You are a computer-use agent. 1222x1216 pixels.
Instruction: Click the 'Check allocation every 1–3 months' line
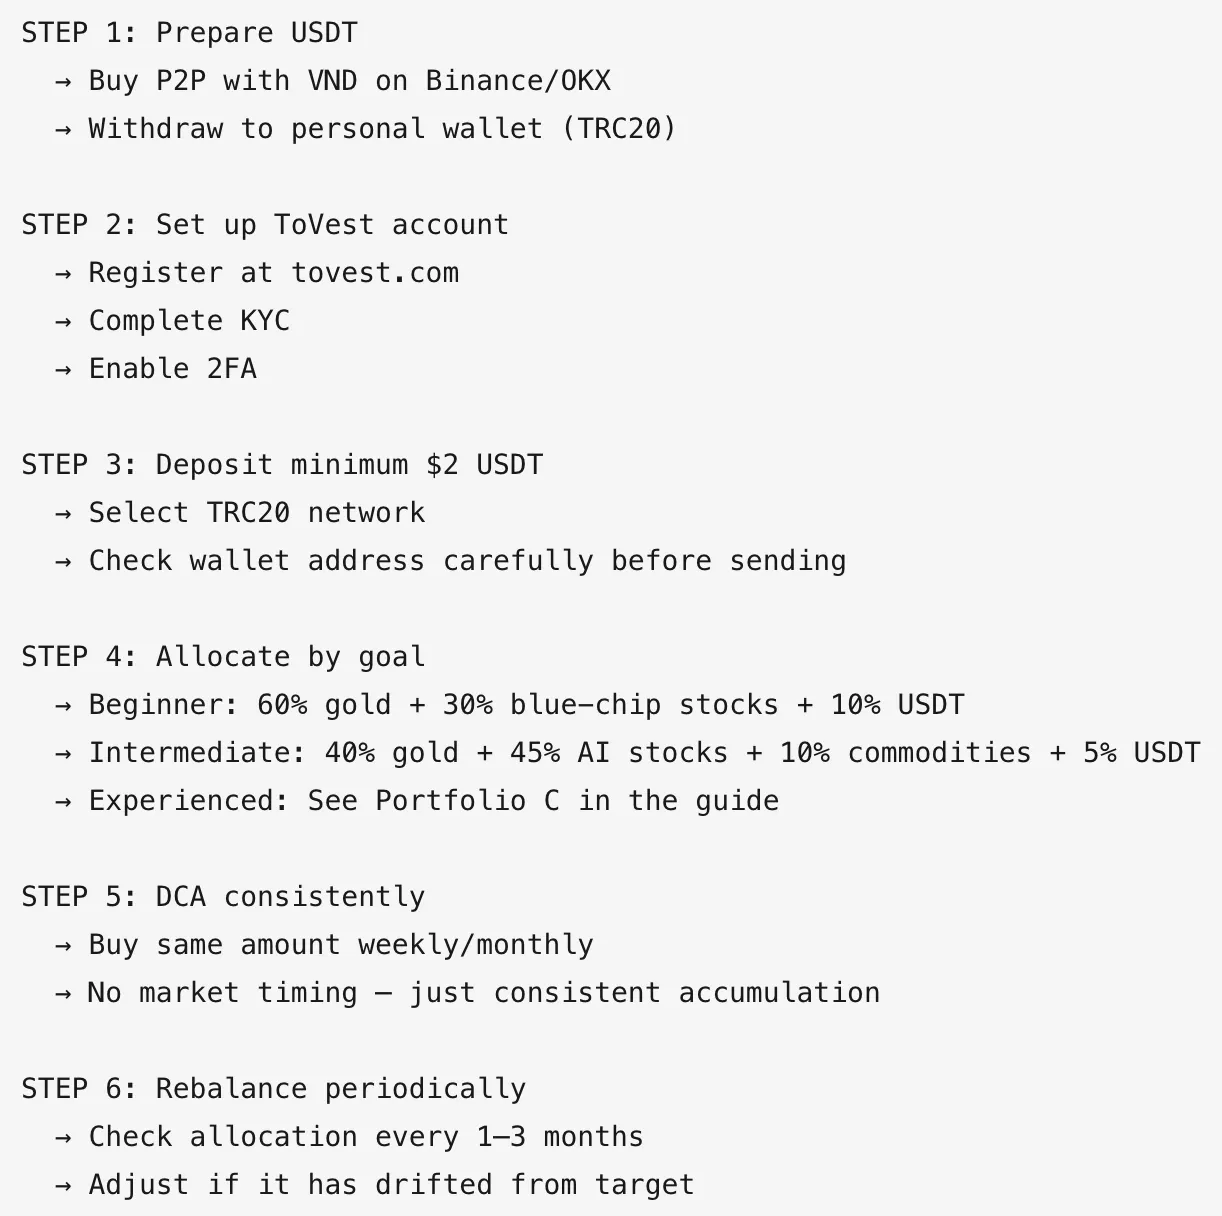click(349, 1136)
